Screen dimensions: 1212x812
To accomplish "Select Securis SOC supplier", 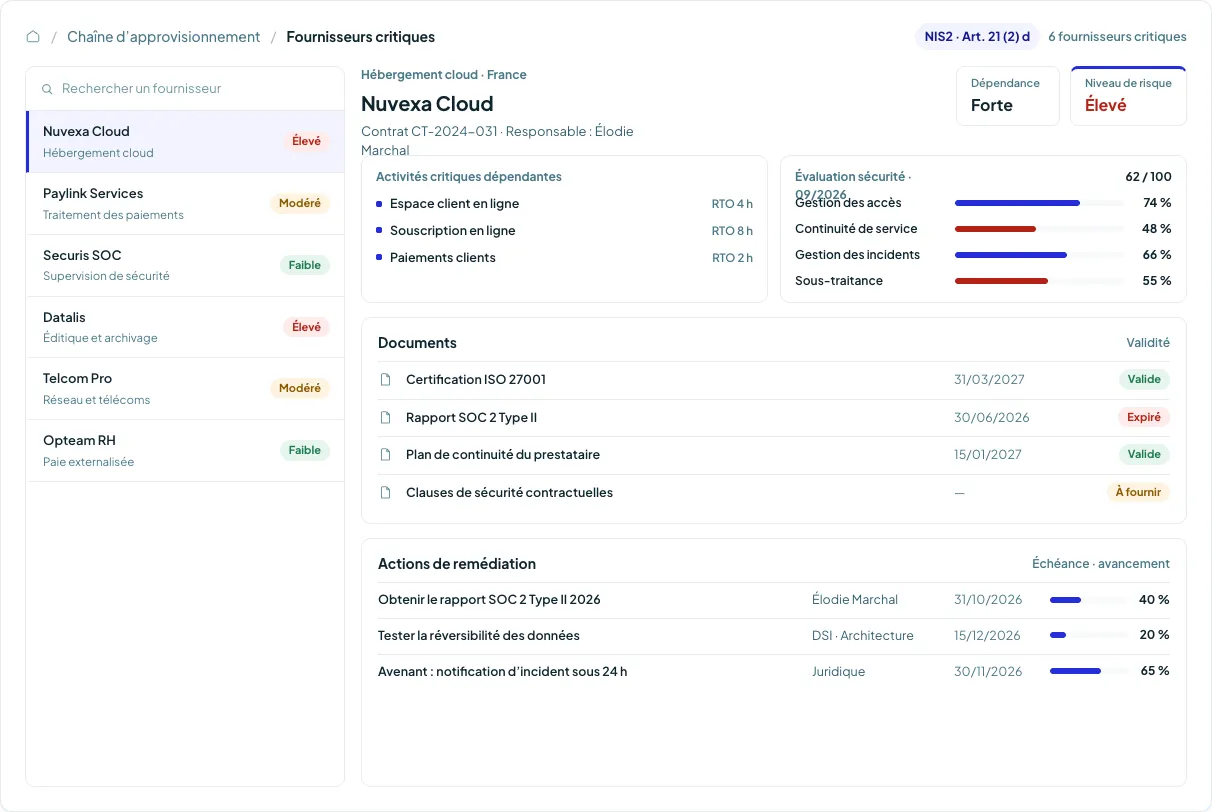I will [x=185, y=265].
